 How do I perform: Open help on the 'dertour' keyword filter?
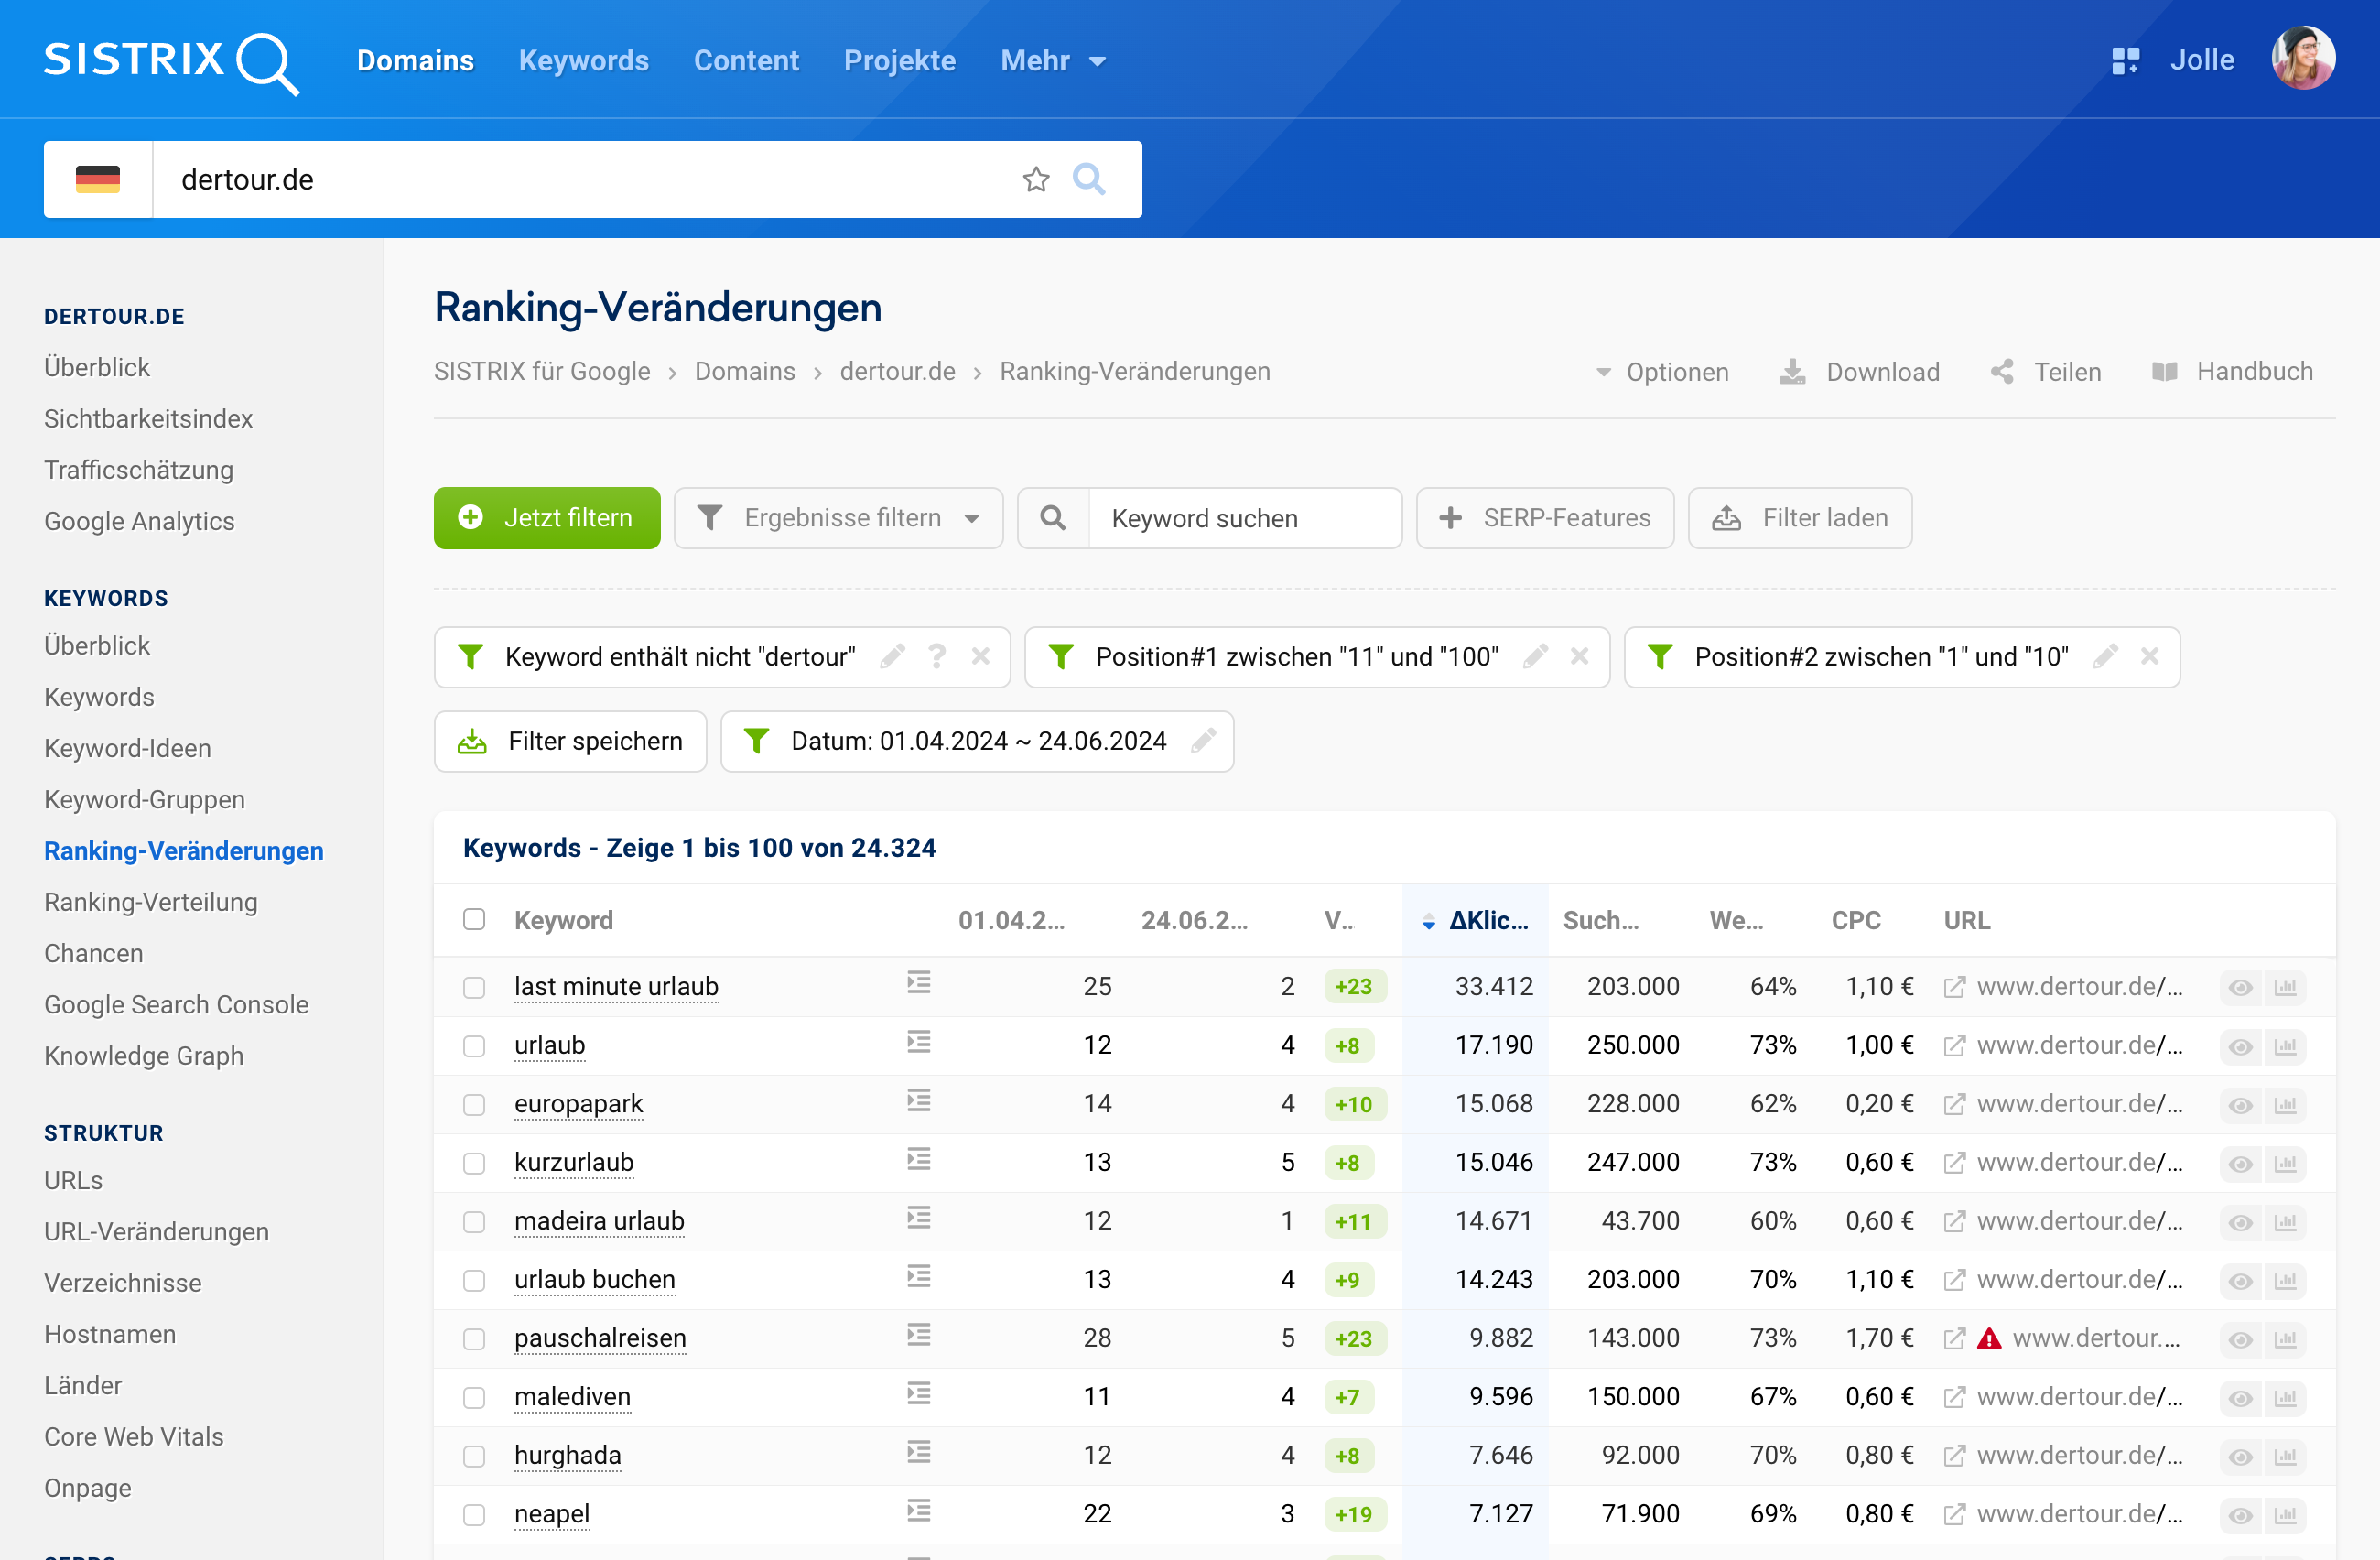(x=937, y=657)
